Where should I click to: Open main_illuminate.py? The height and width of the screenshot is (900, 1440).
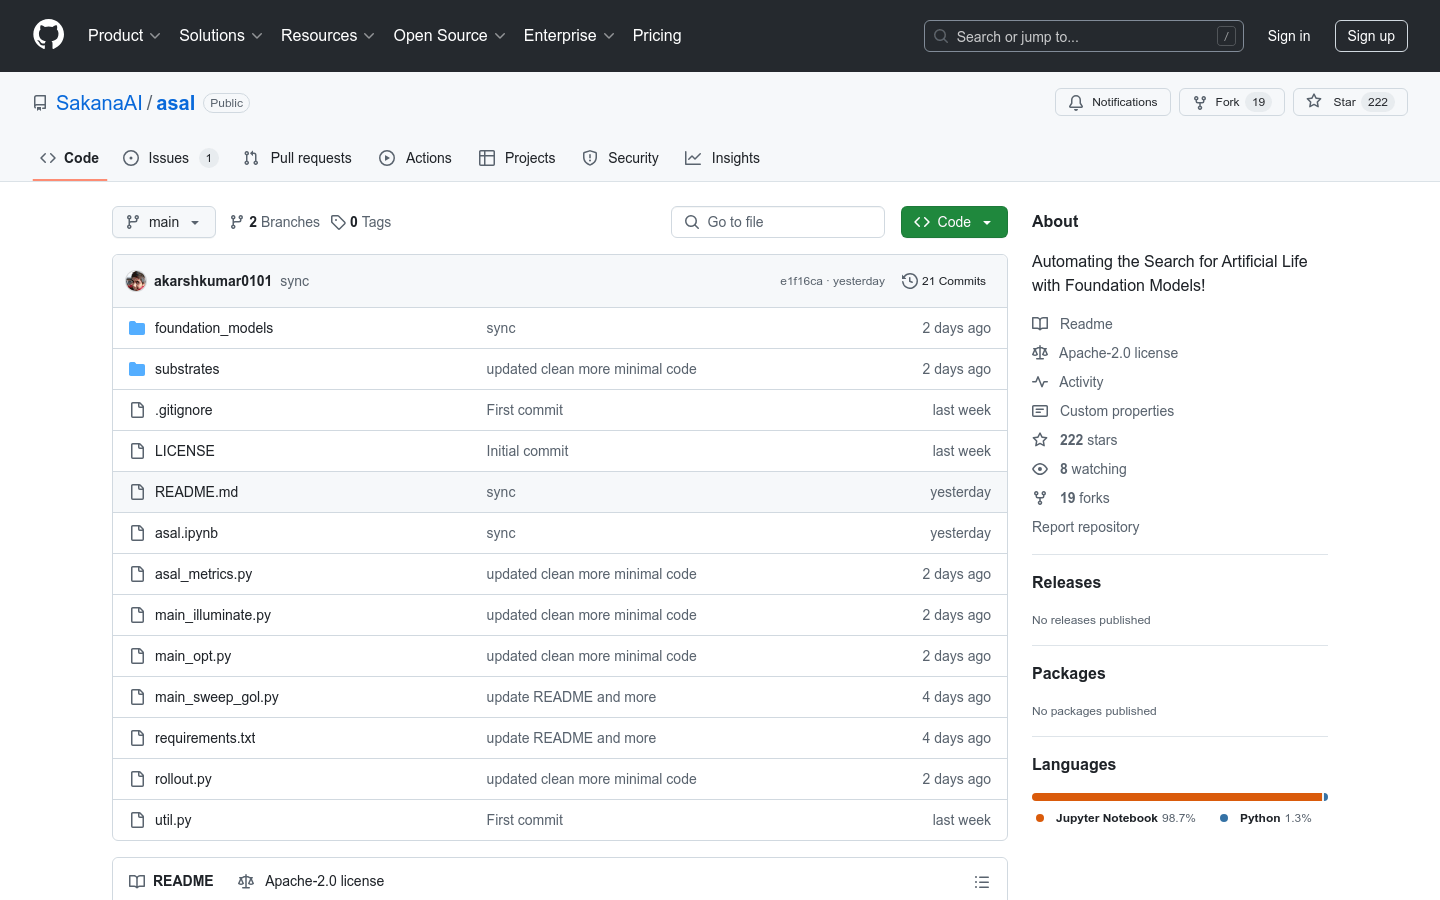[213, 615]
